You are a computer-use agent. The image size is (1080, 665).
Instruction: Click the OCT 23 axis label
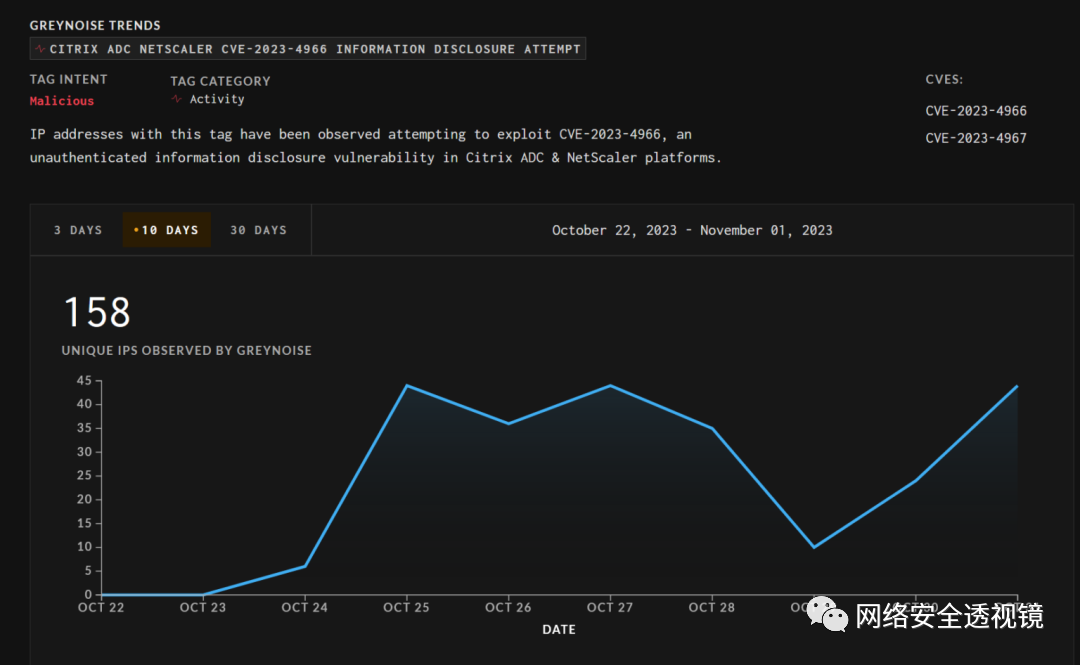click(x=202, y=607)
